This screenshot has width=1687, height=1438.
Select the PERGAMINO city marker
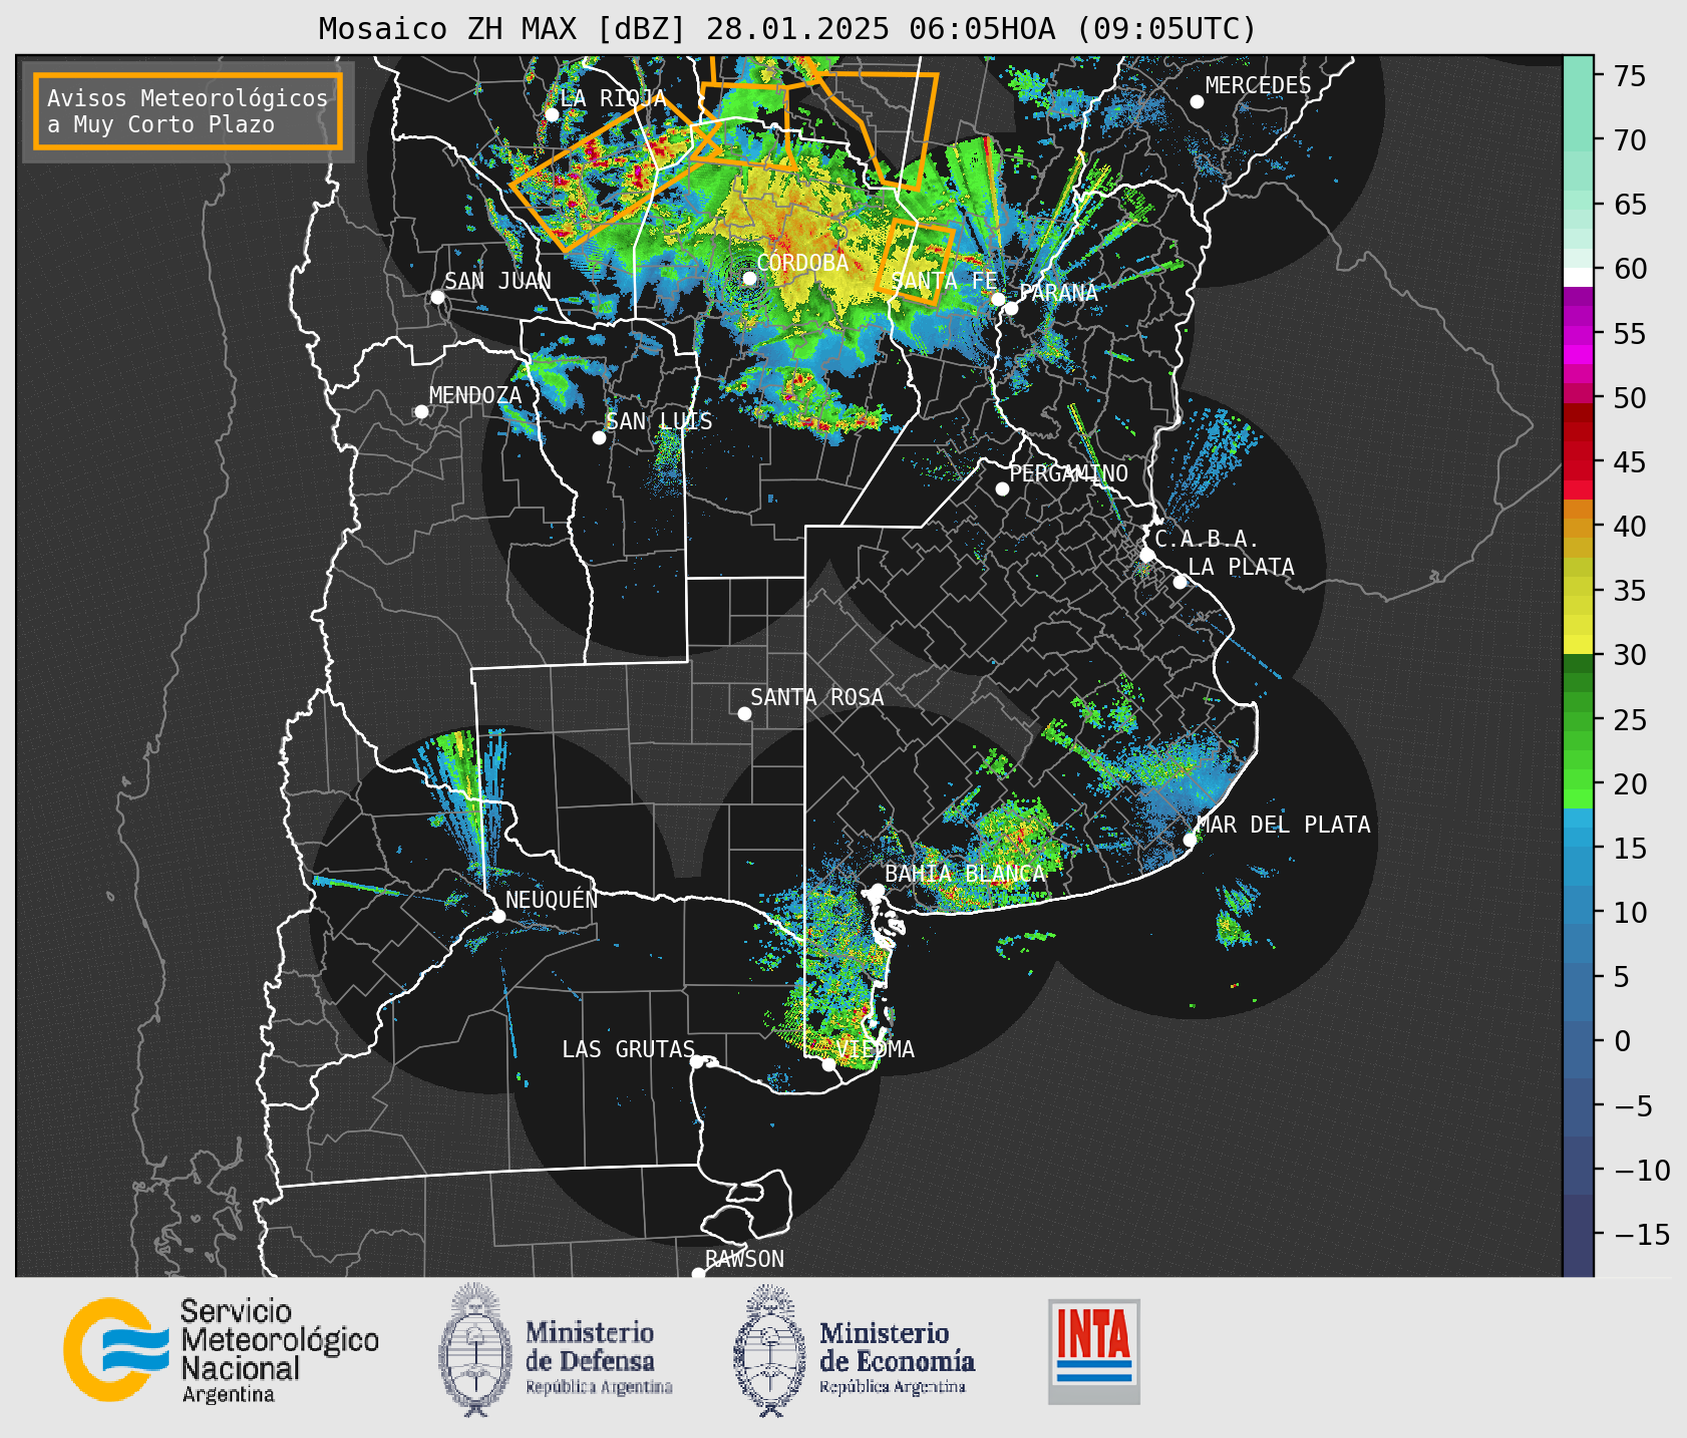pos(1002,489)
